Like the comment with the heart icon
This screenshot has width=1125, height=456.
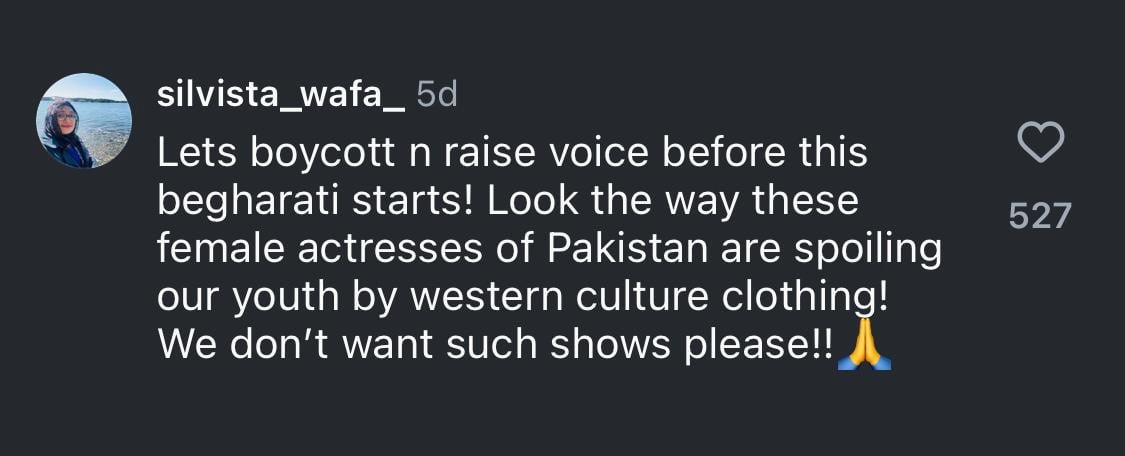click(x=1039, y=143)
